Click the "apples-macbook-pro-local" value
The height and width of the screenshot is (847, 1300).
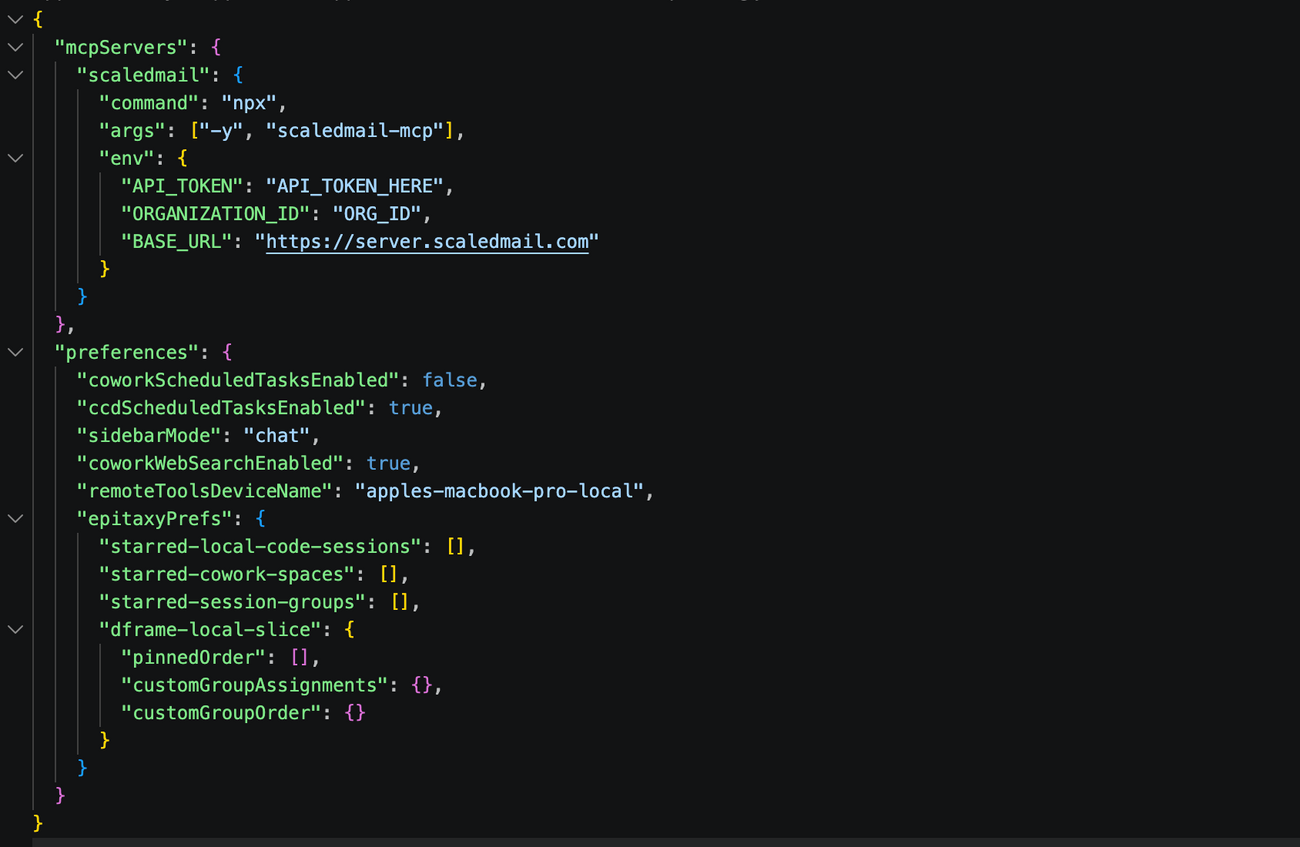499,491
